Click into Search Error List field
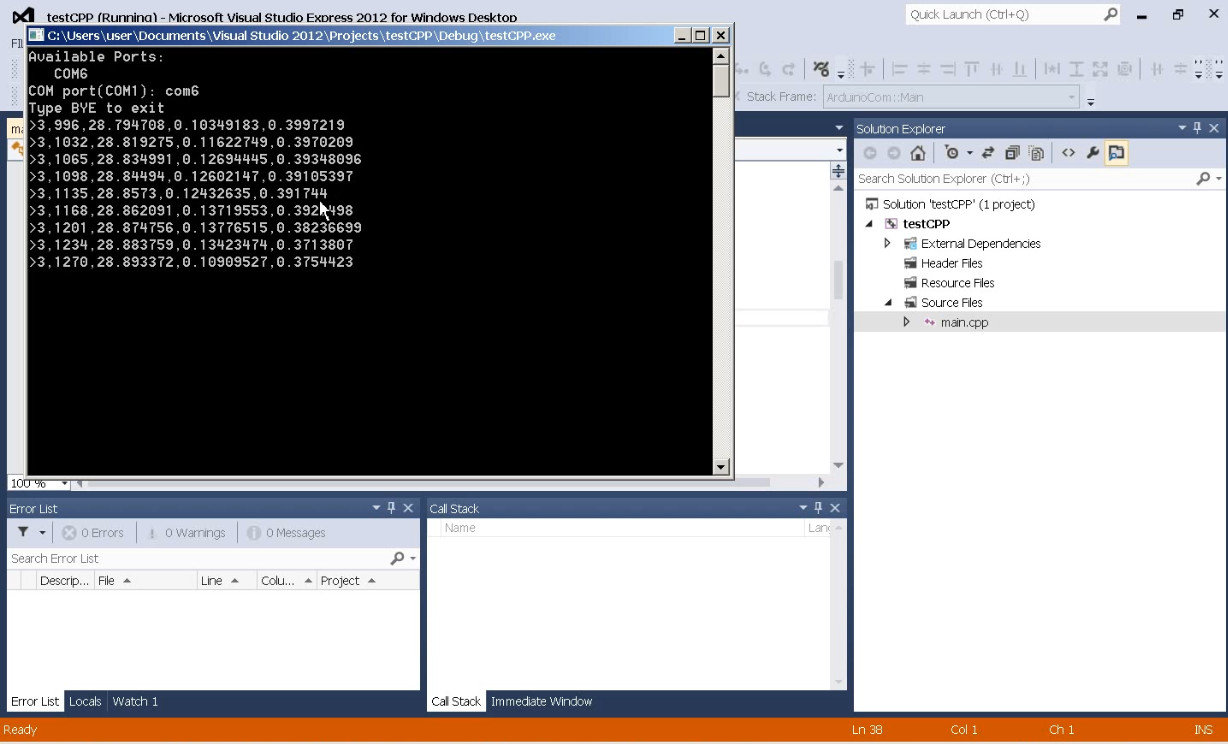 (x=198, y=558)
